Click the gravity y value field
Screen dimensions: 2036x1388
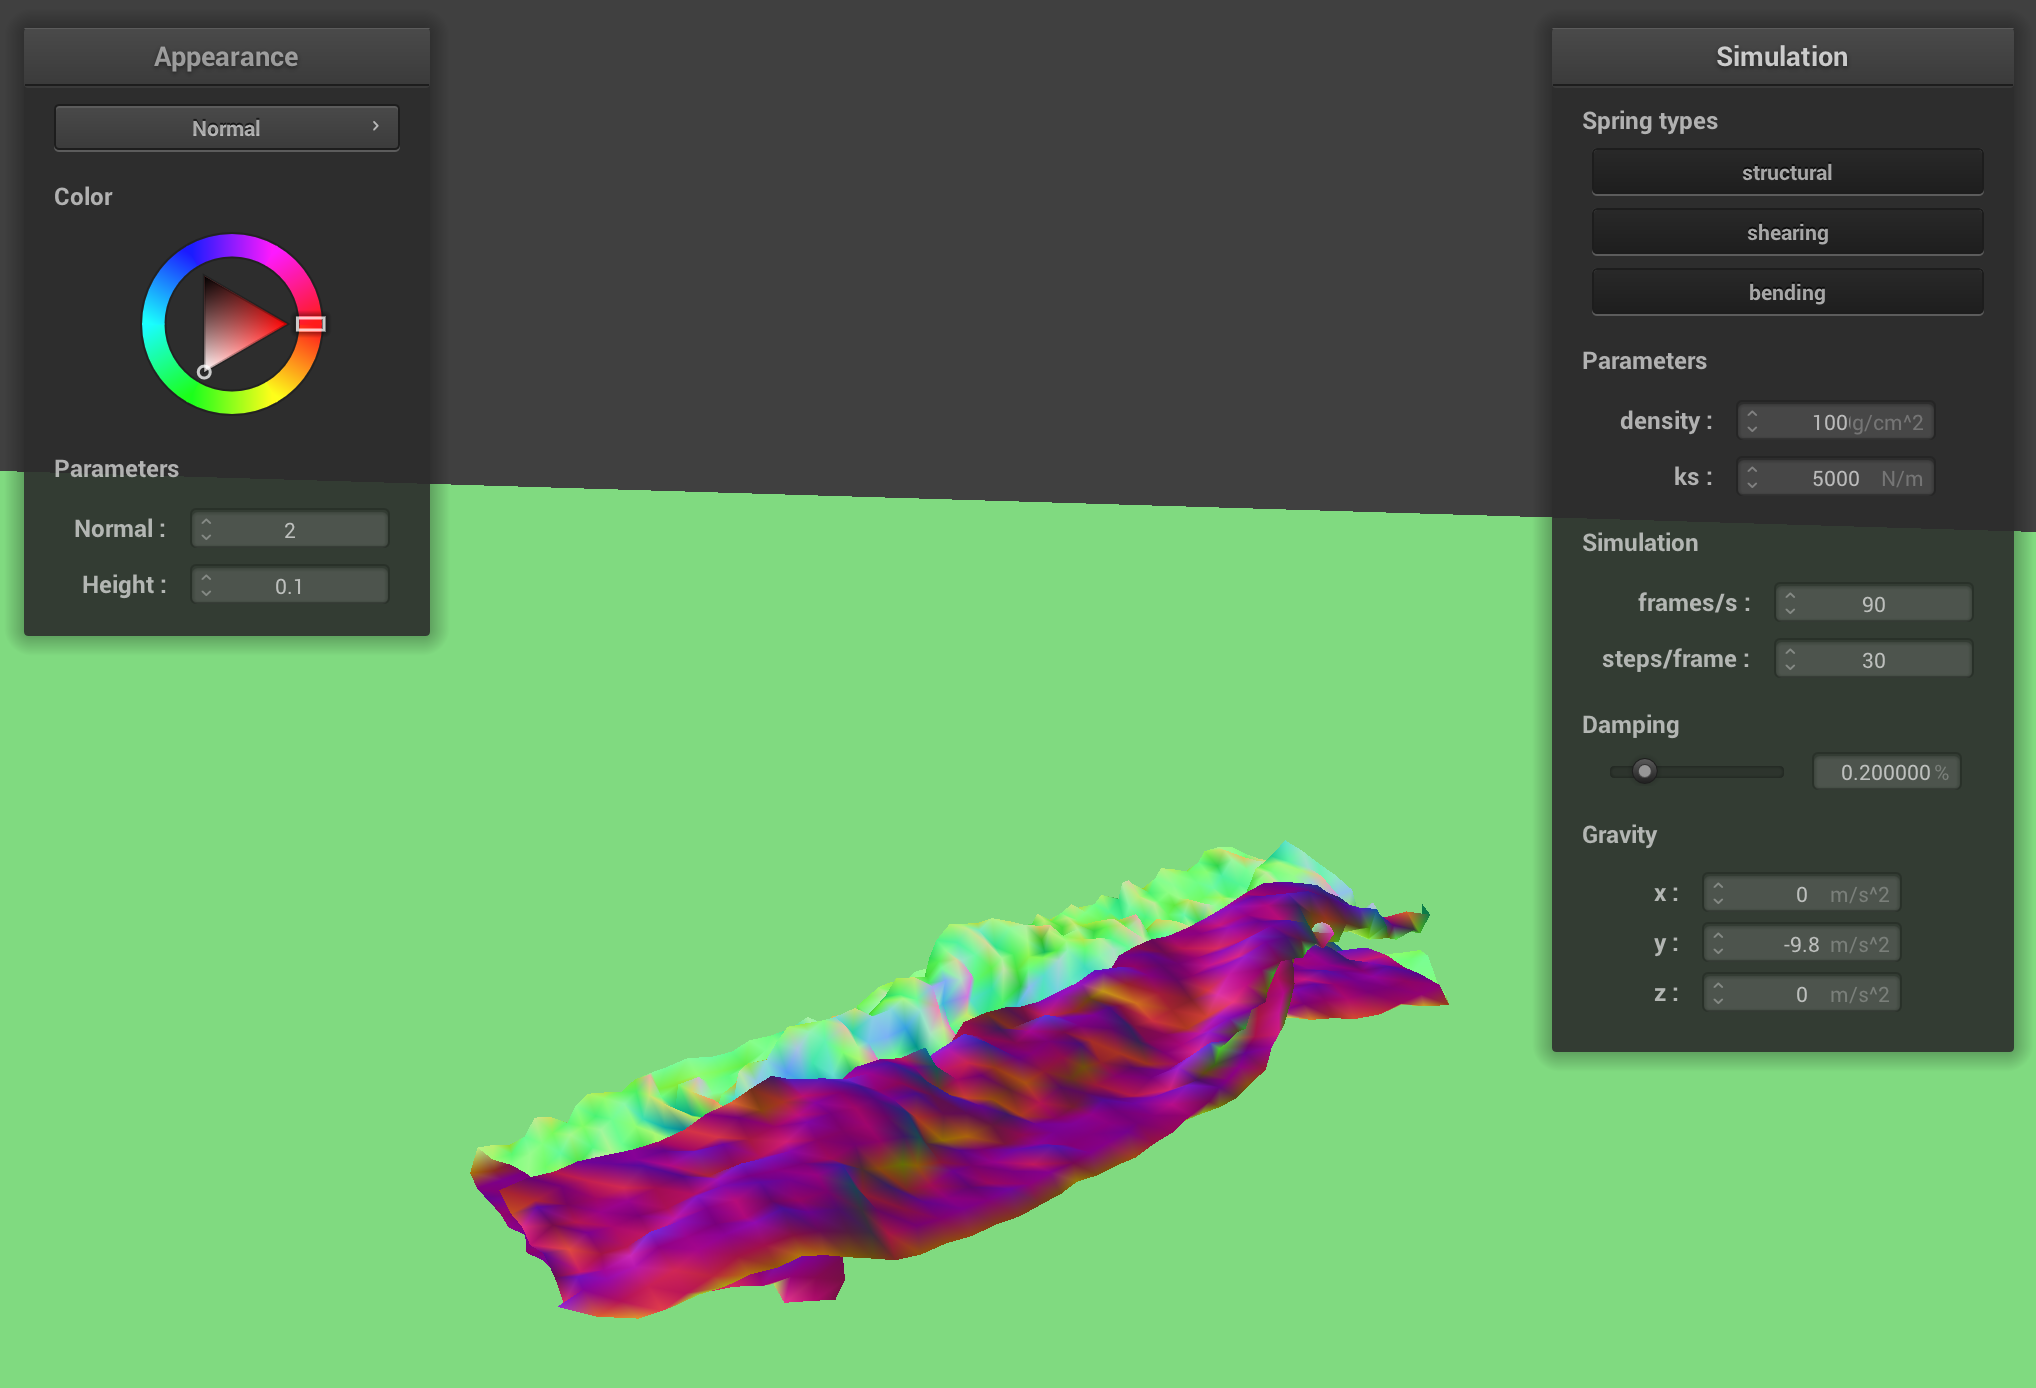pyautogui.click(x=1802, y=943)
